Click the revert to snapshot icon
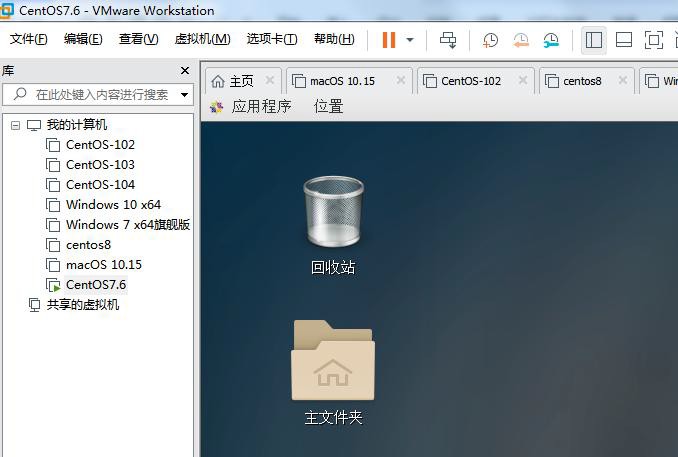The width and height of the screenshot is (678, 457). pyautogui.click(x=520, y=40)
